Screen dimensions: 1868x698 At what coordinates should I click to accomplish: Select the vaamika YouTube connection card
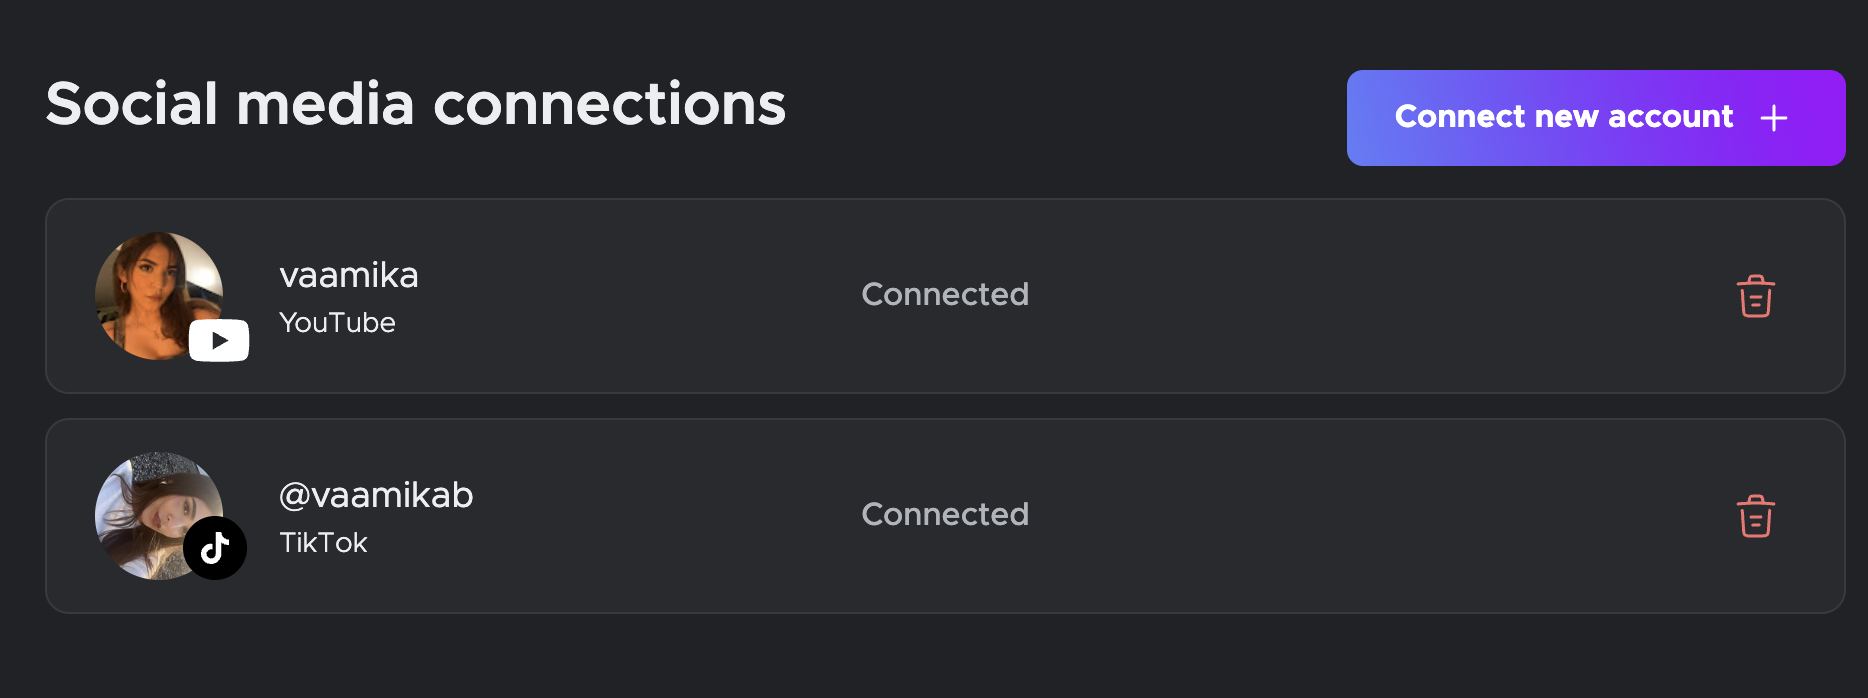tap(945, 296)
